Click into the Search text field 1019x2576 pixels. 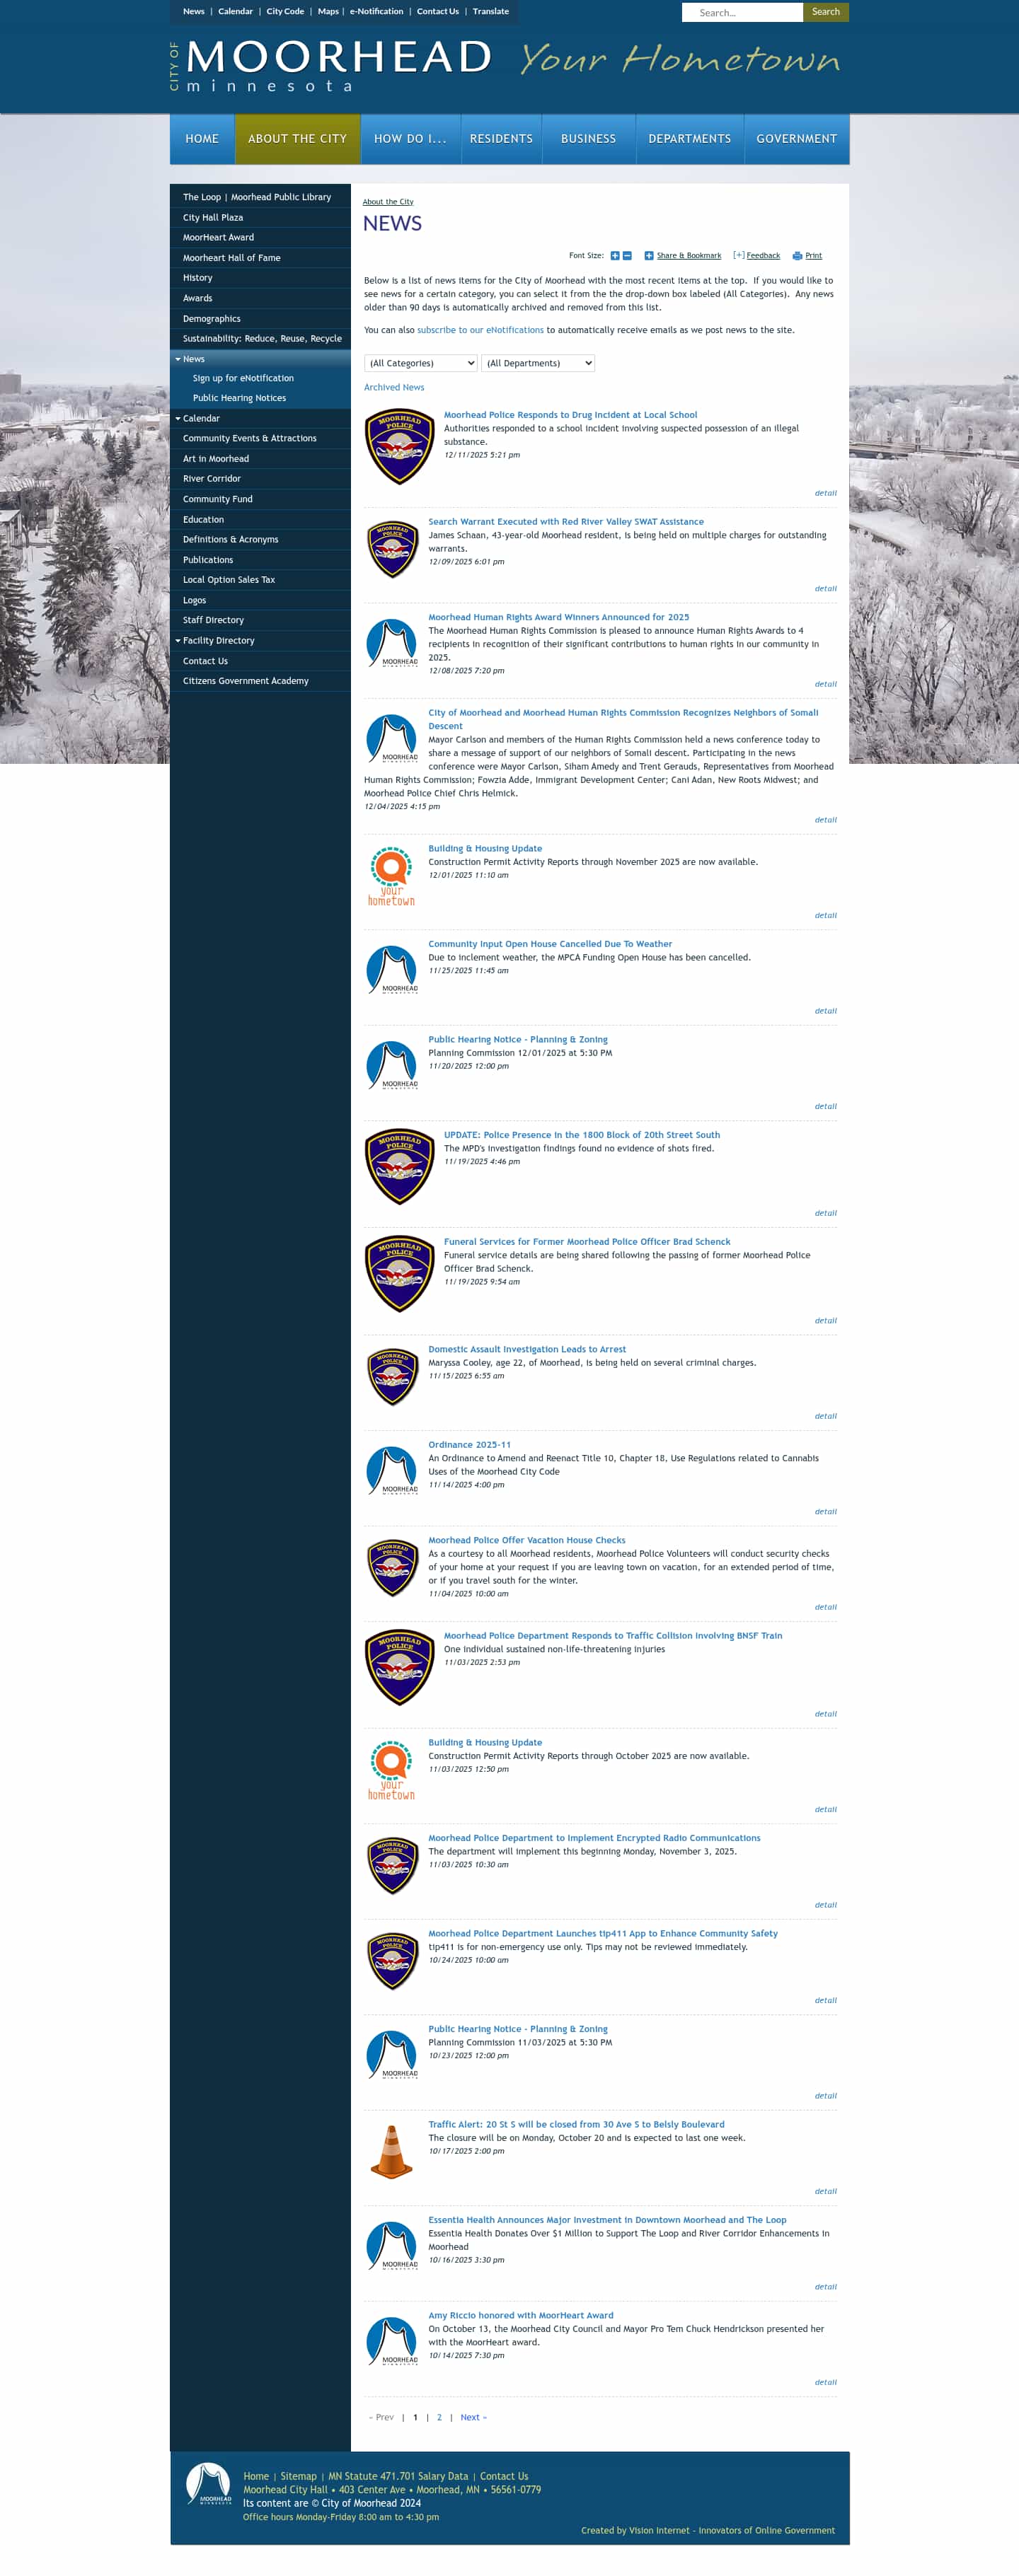742,12
